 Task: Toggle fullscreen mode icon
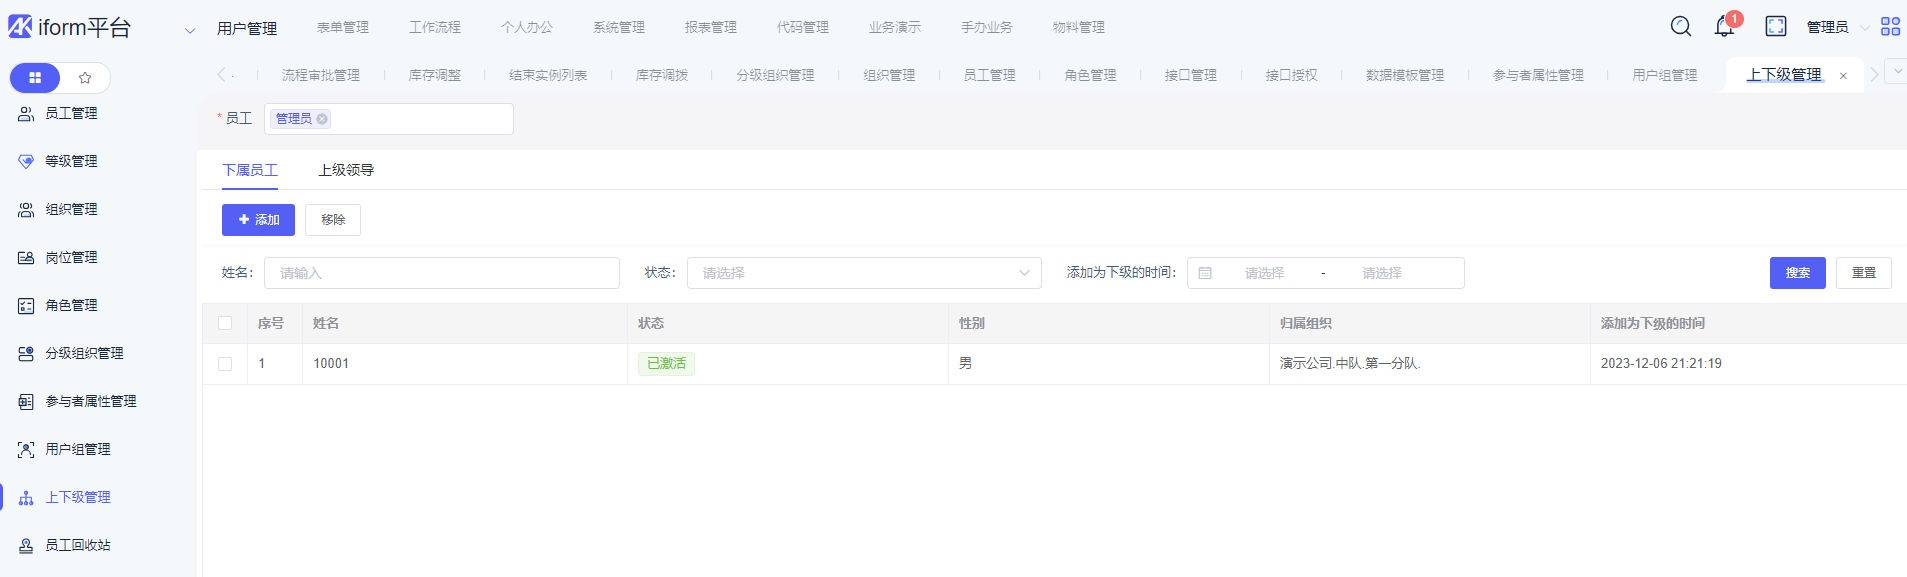click(x=1776, y=26)
